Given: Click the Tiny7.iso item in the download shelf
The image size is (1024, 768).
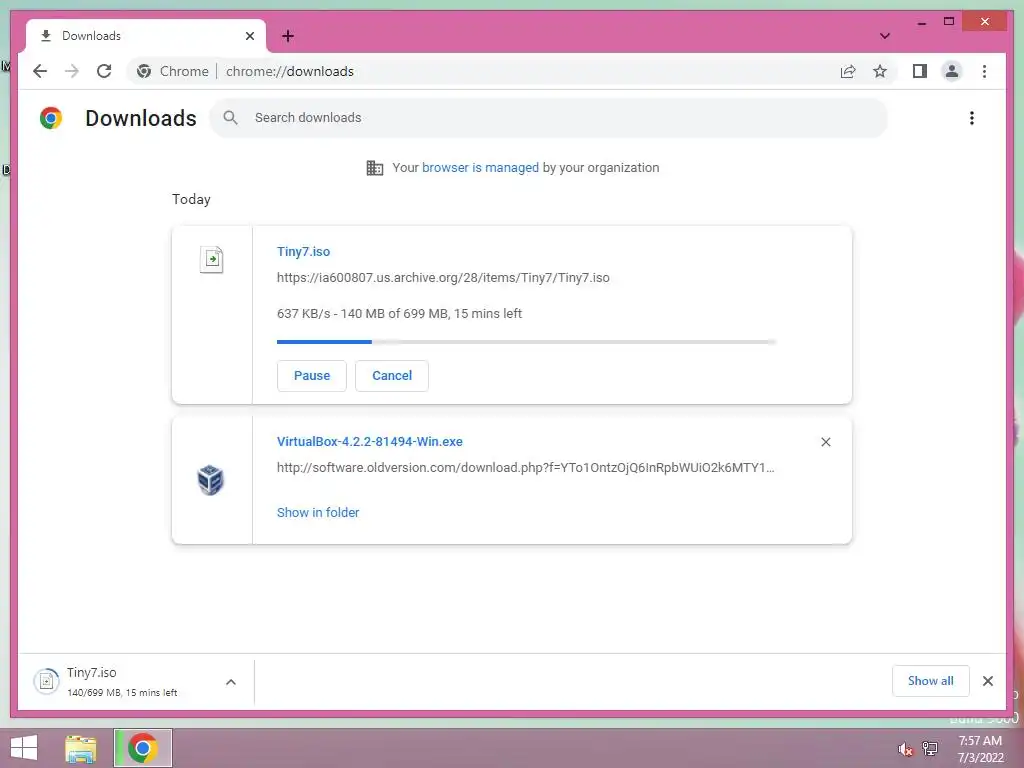Looking at the screenshot, I should [124, 682].
